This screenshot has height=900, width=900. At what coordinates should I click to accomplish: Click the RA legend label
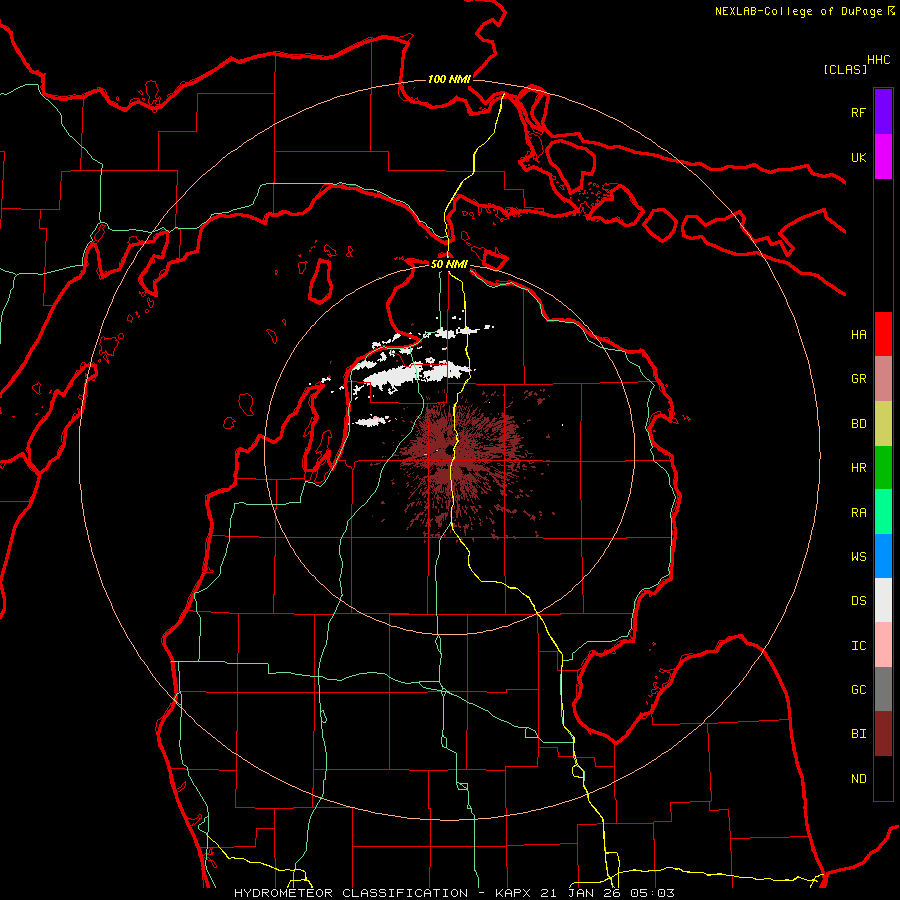tap(858, 513)
